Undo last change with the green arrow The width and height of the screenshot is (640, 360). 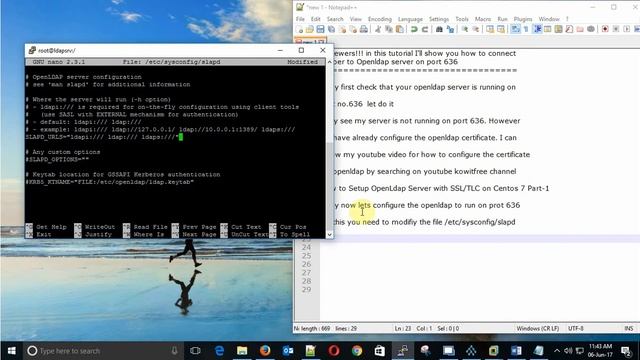(x=414, y=29)
